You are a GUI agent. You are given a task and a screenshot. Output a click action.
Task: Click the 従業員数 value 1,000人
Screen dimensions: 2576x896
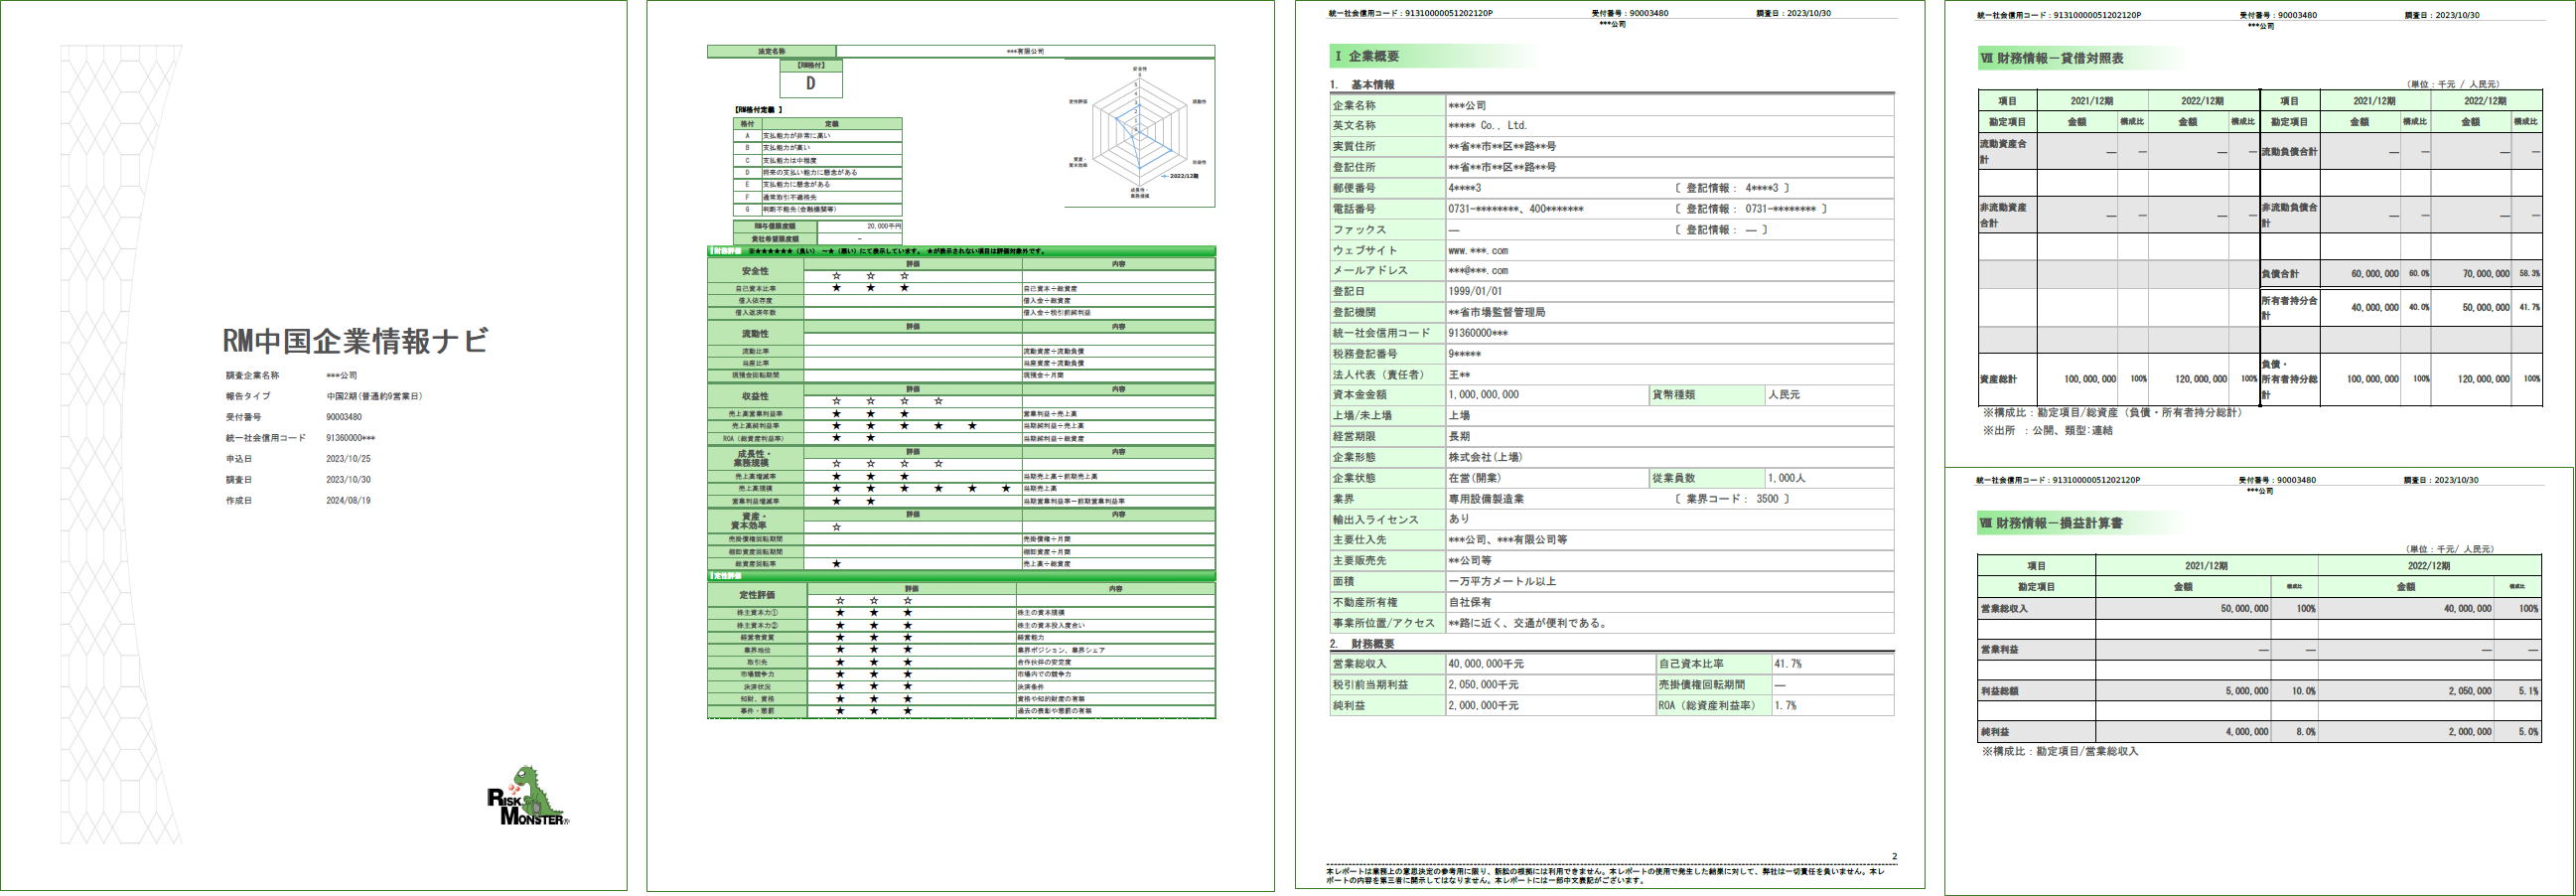(1786, 478)
